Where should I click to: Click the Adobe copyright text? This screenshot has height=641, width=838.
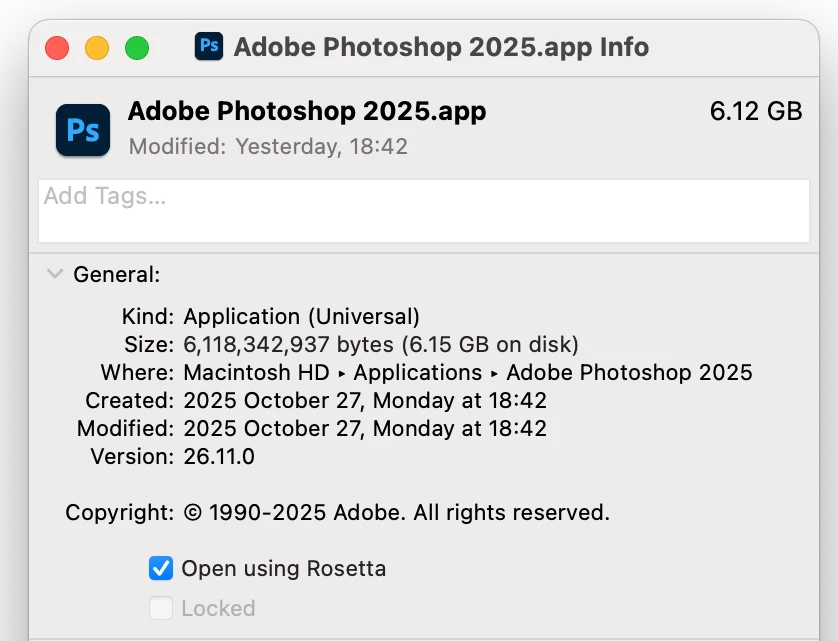click(396, 513)
